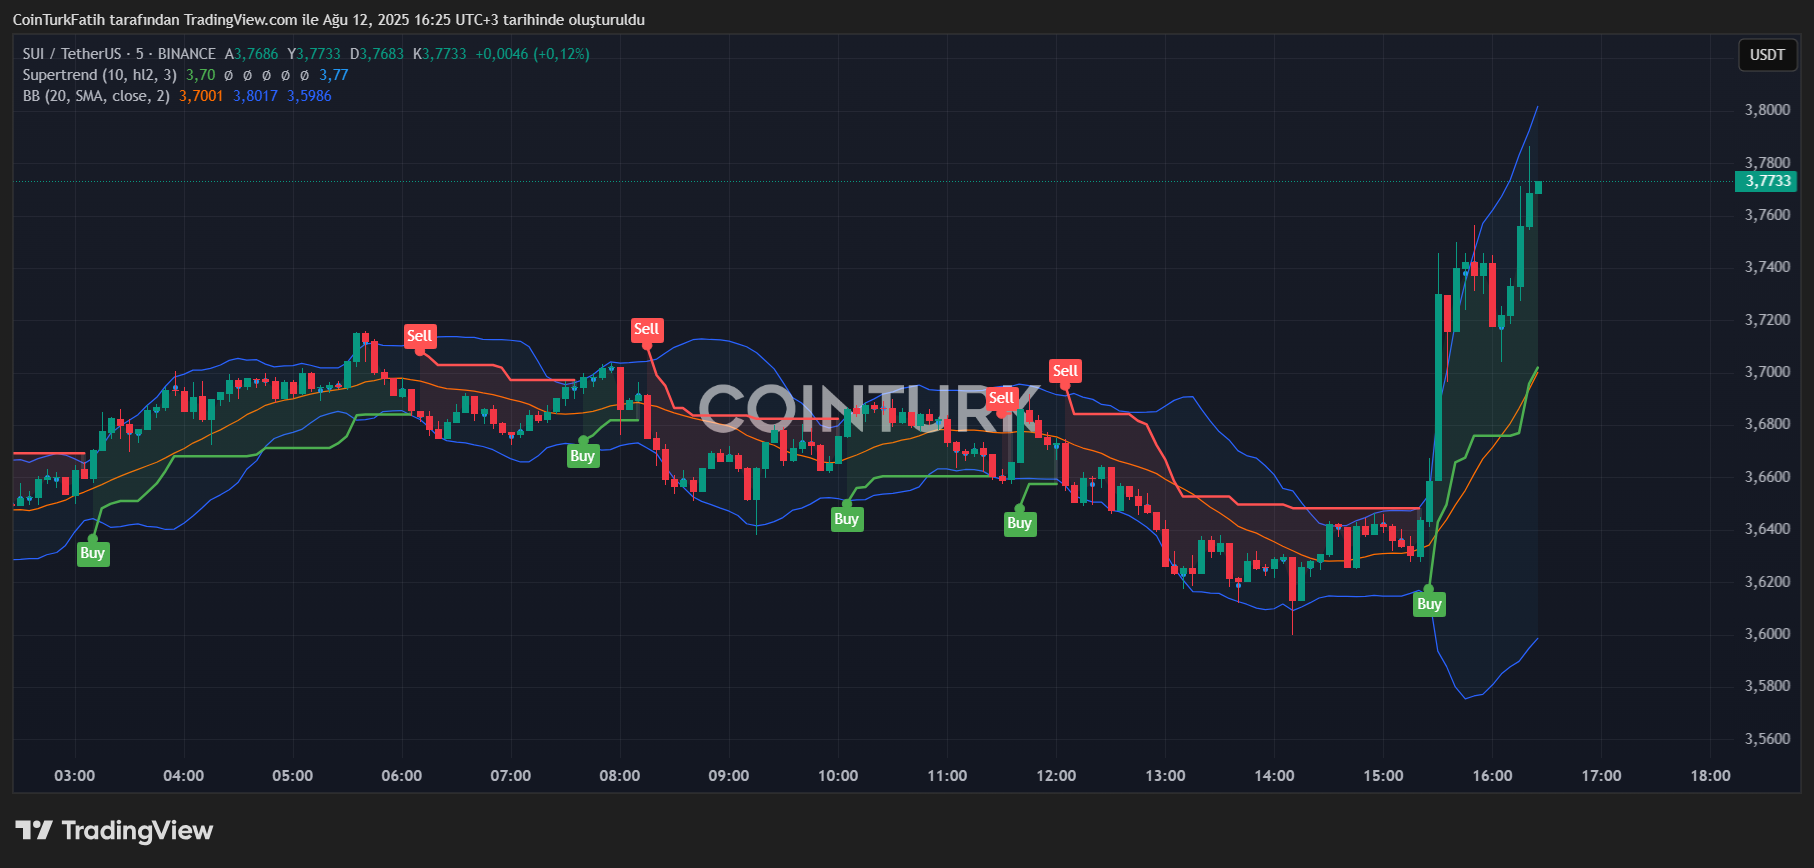1814x868 pixels.
Task: Click the TradingView logo
Action: pos(114,831)
